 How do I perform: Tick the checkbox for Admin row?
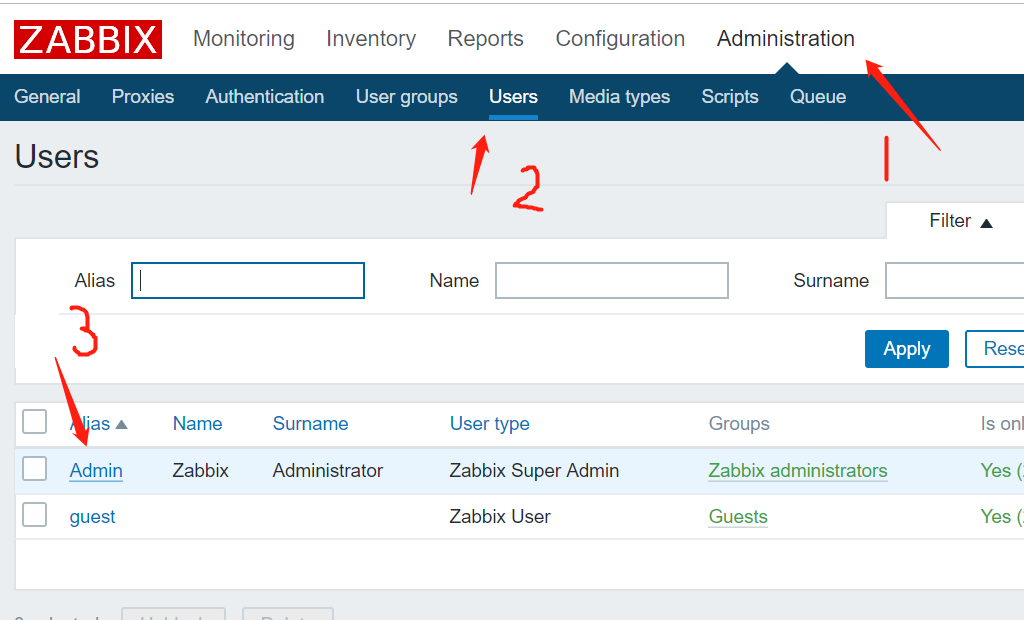(x=35, y=468)
